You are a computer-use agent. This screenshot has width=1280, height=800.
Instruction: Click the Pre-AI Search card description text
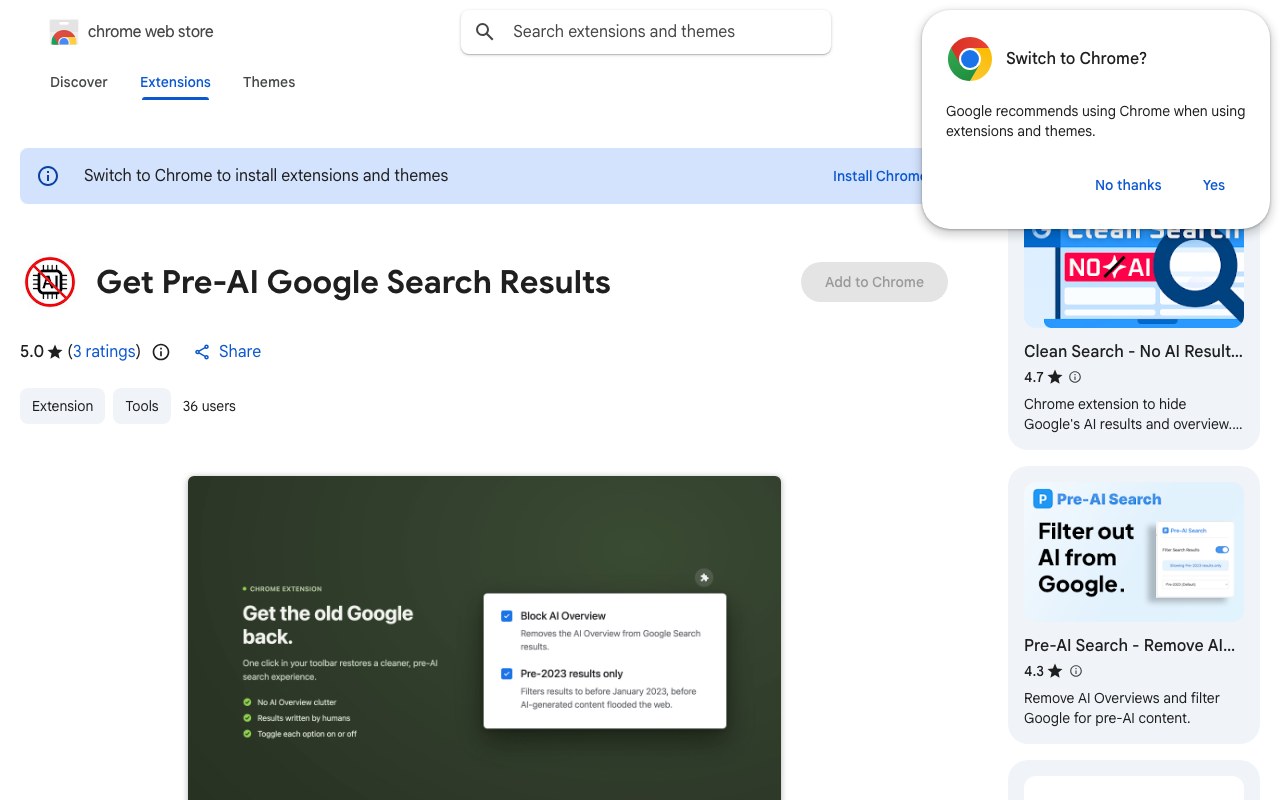[1122, 708]
